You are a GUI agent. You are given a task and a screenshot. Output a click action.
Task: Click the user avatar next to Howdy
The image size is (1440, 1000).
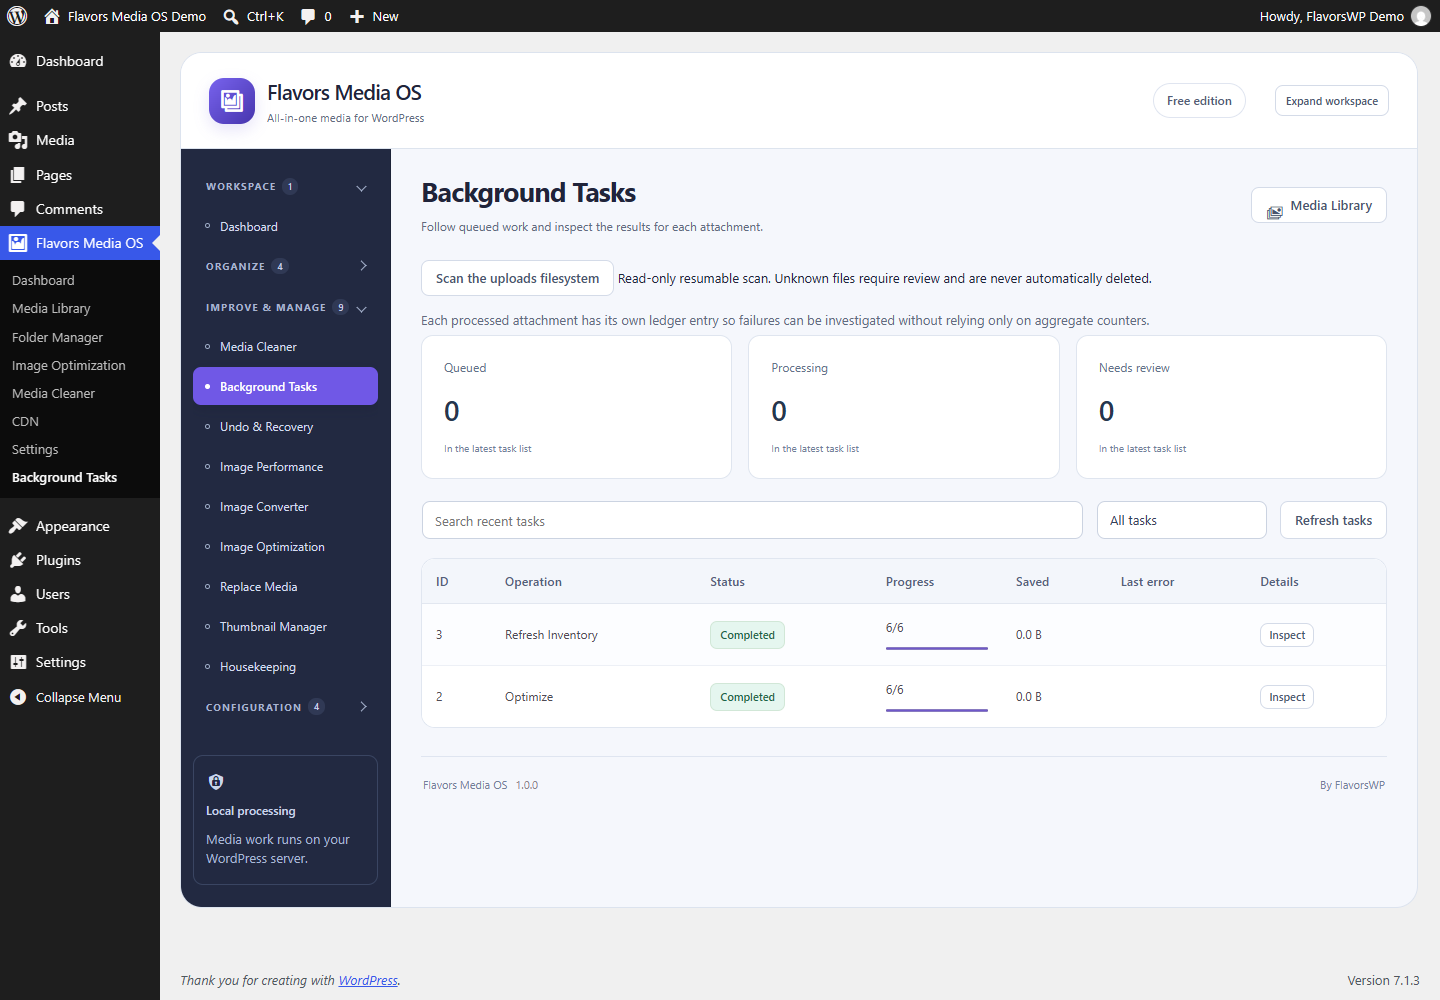pos(1420,16)
